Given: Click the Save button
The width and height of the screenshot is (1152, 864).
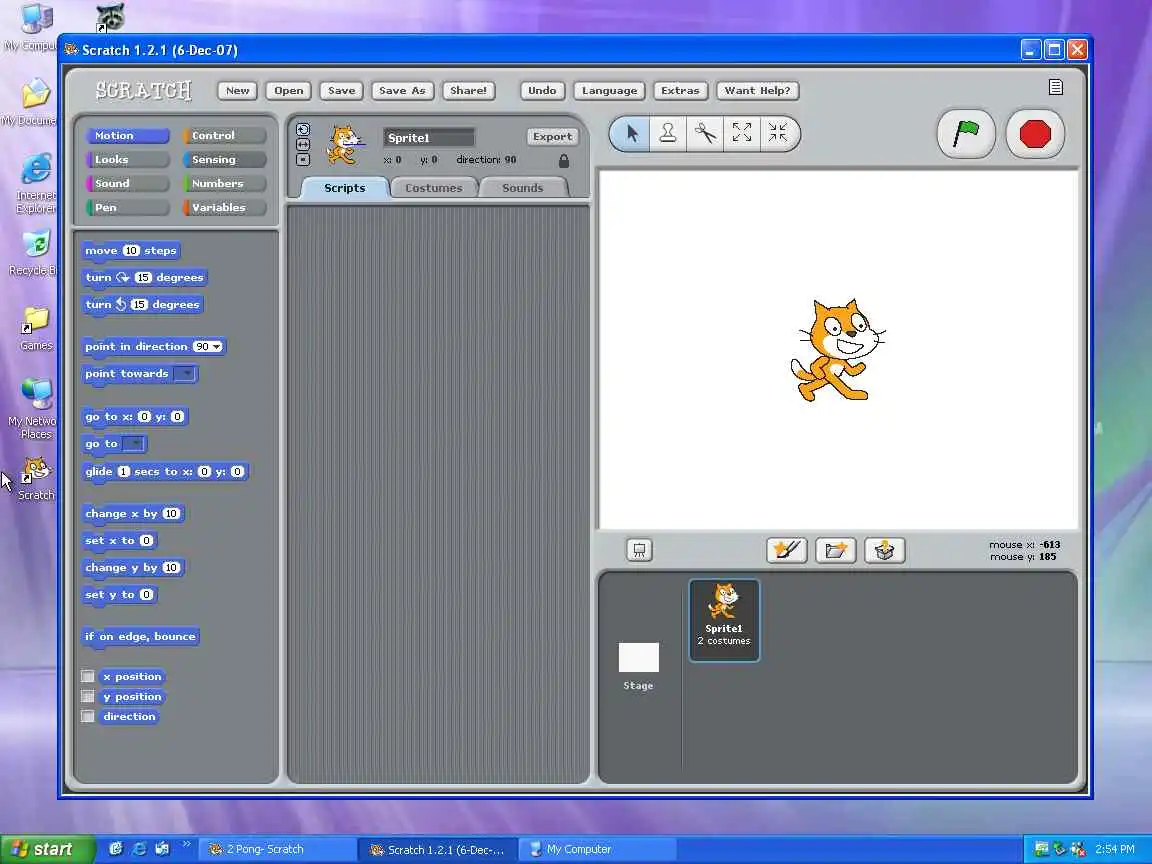Looking at the screenshot, I should pyautogui.click(x=342, y=90).
